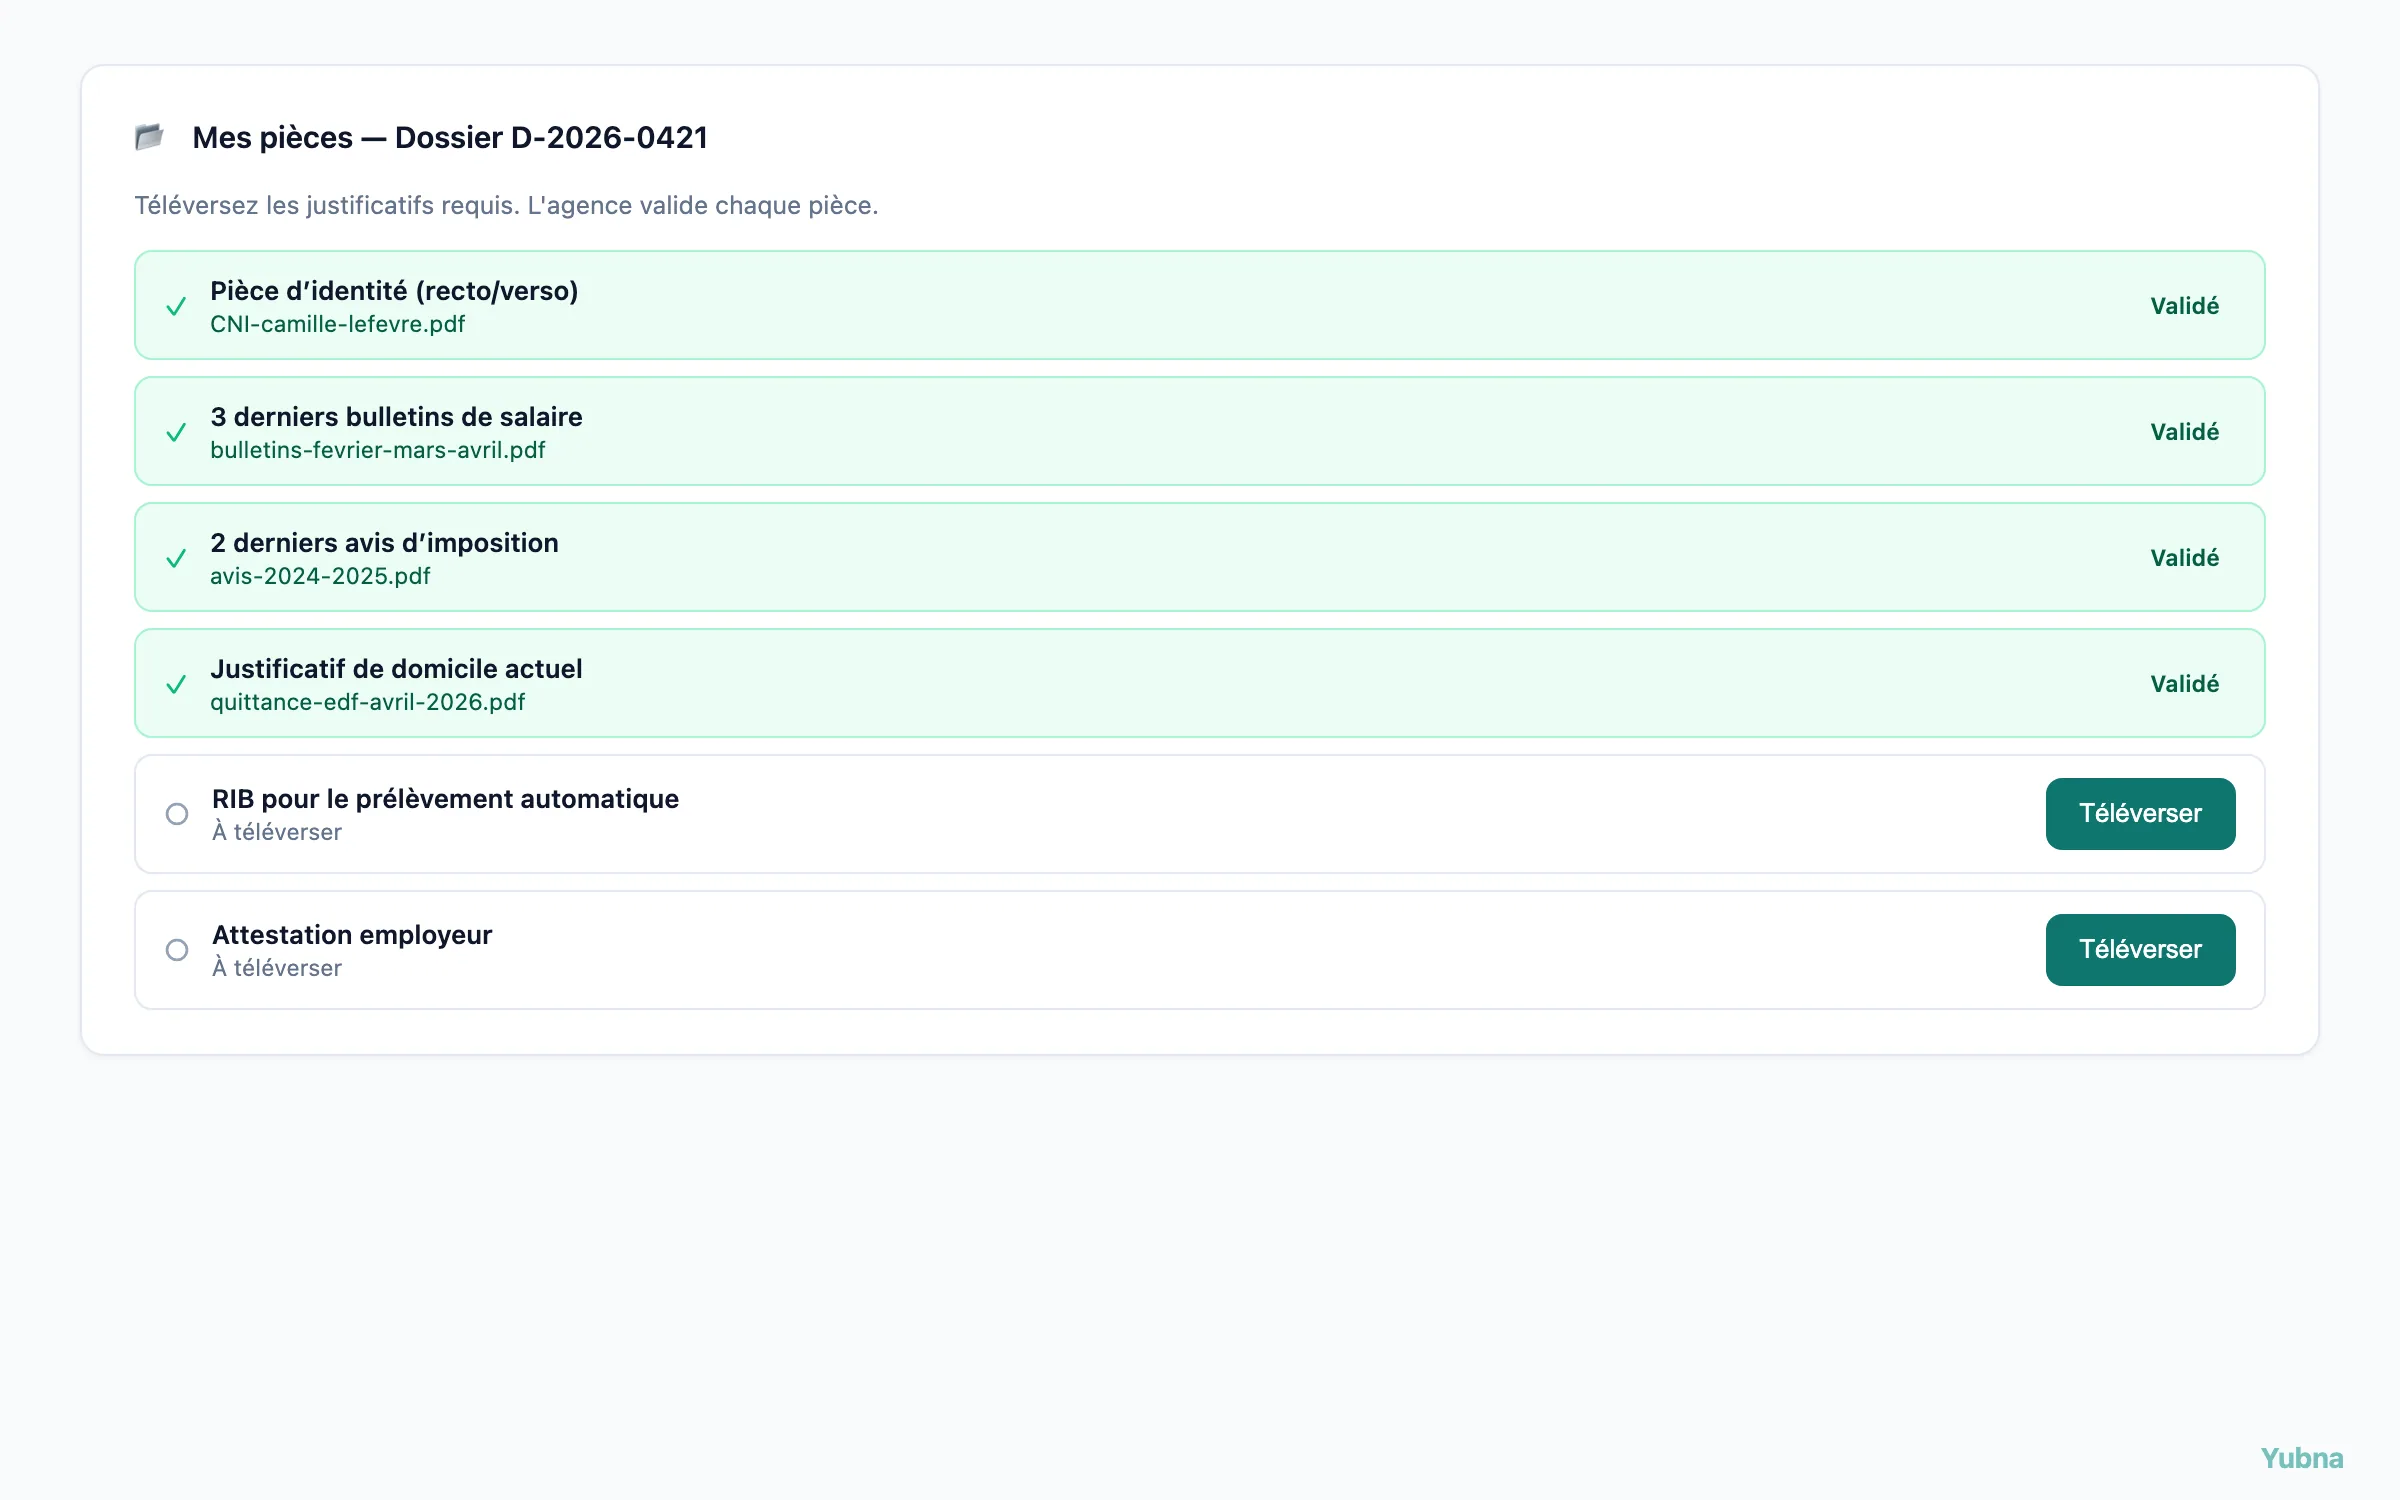
Task: Click the checkmark icon for Pièce d'identité
Action: (176, 306)
